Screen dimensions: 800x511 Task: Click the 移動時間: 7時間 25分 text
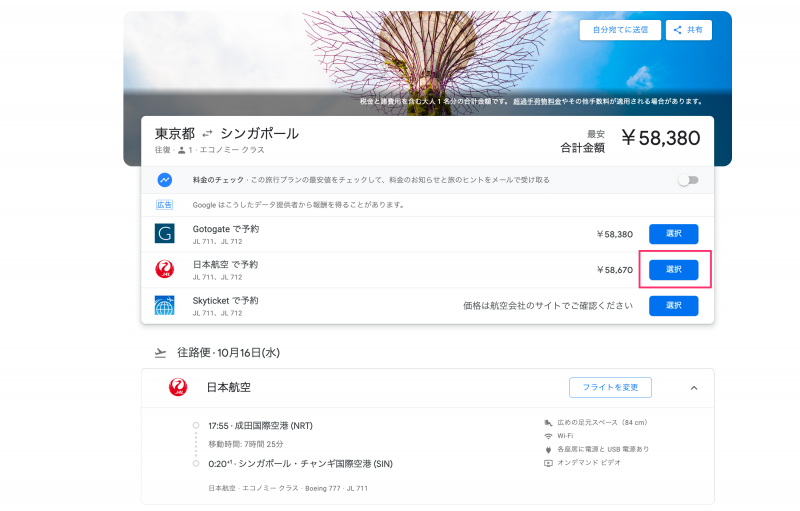(x=245, y=444)
